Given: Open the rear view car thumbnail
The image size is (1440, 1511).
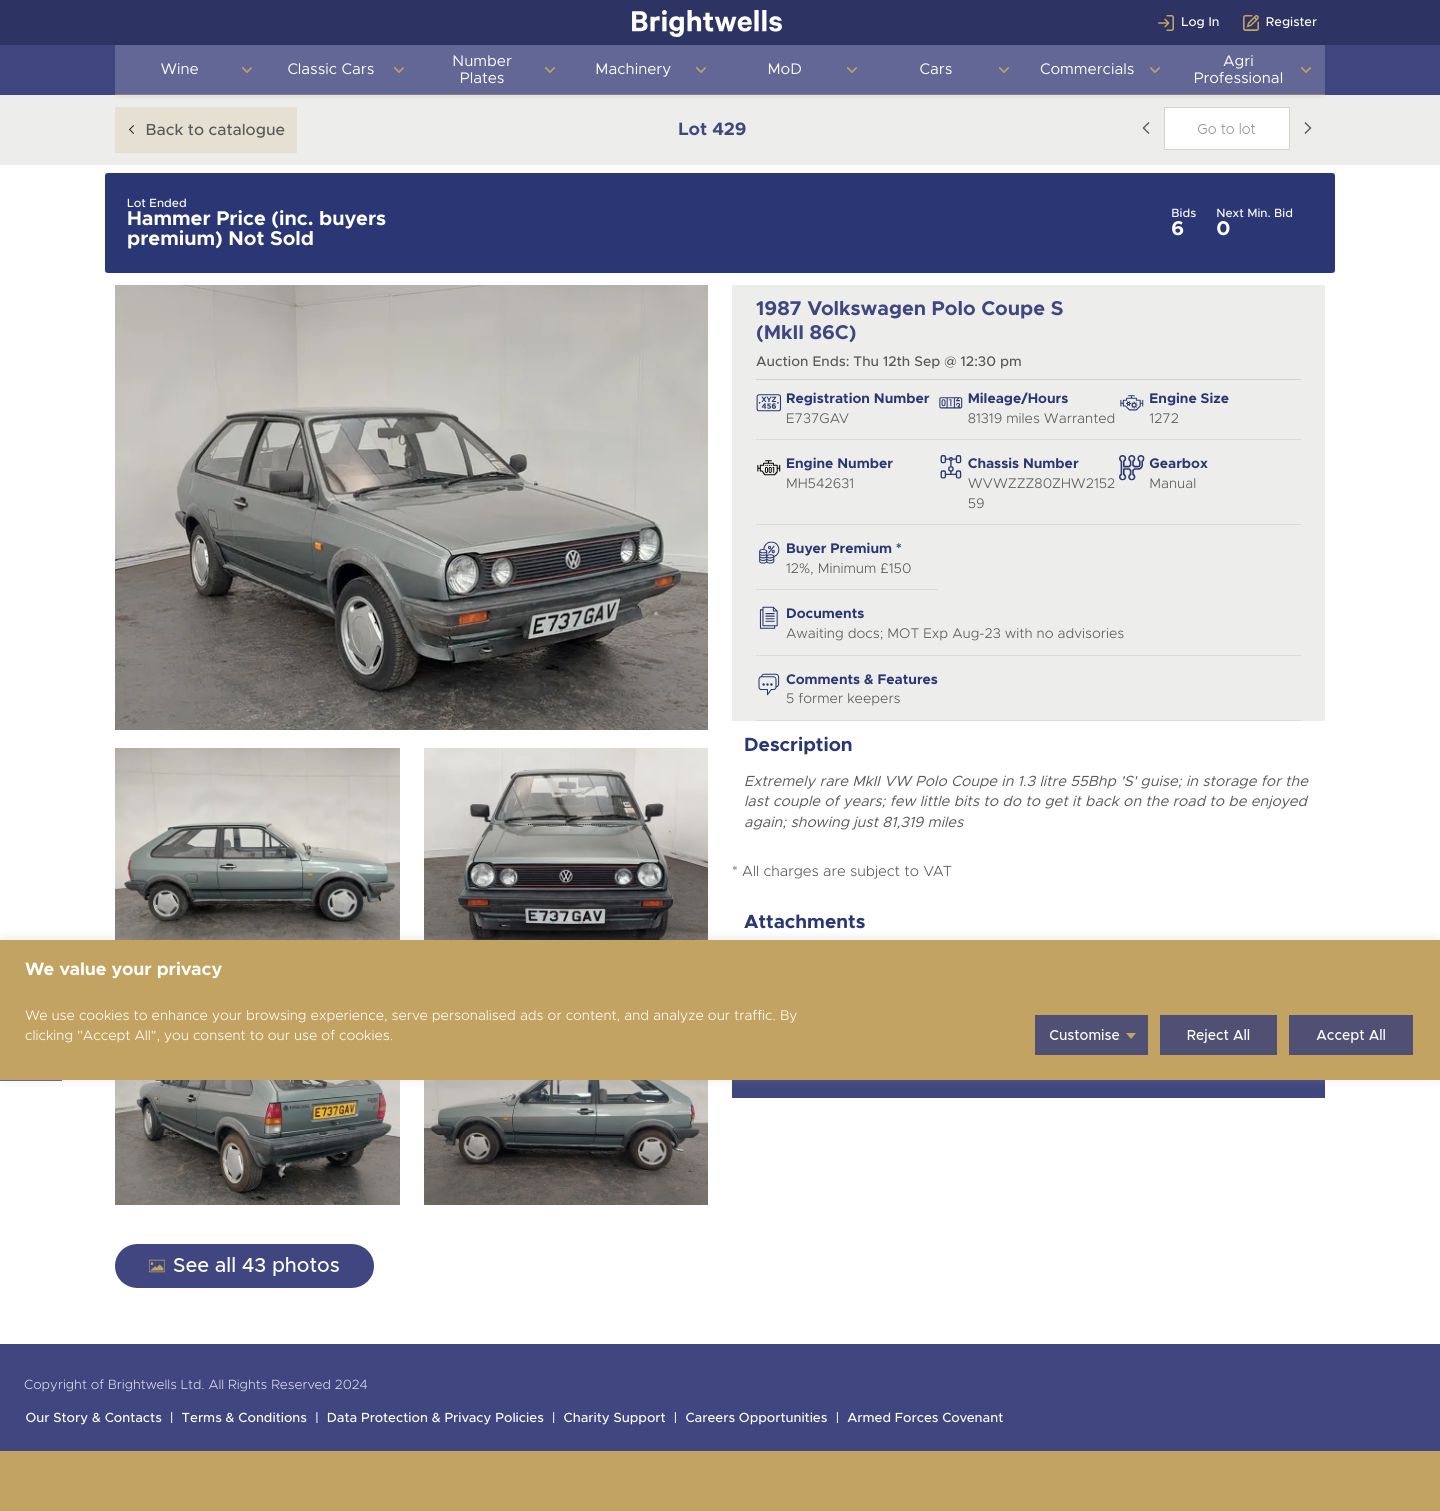Looking at the screenshot, I should tap(257, 1142).
